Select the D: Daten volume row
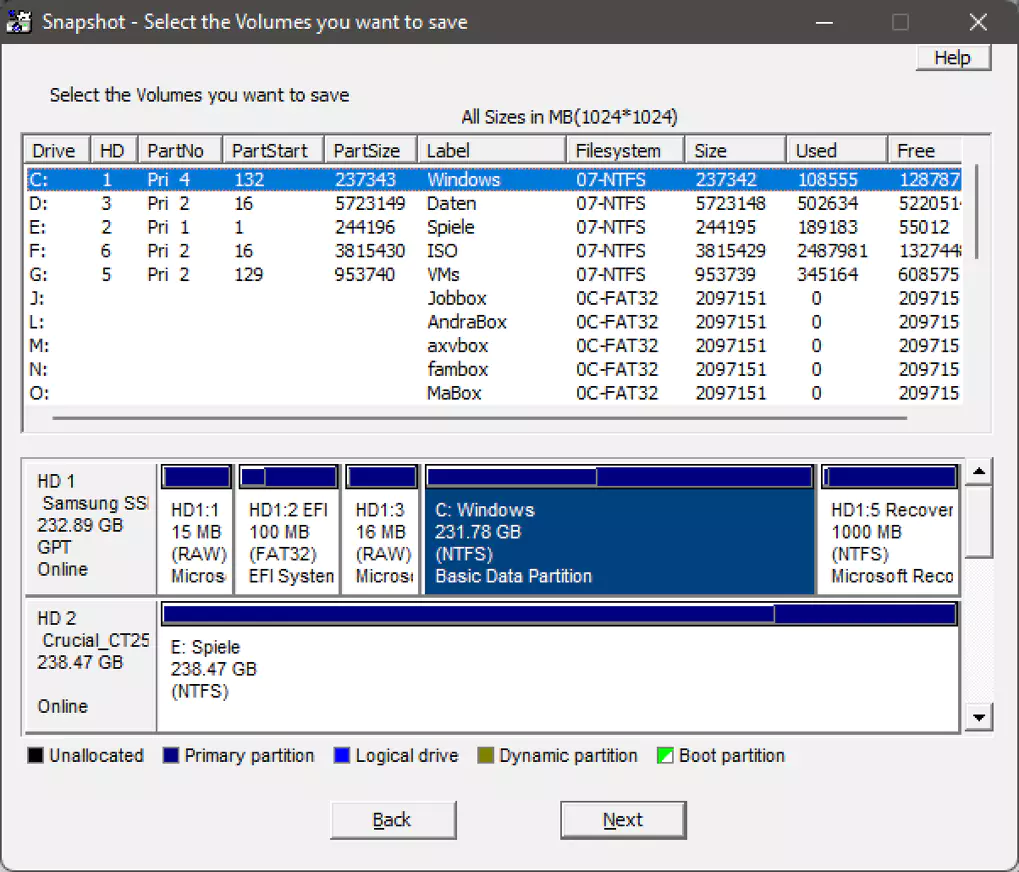The height and width of the screenshot is (872, 1019). click(493, 203)
